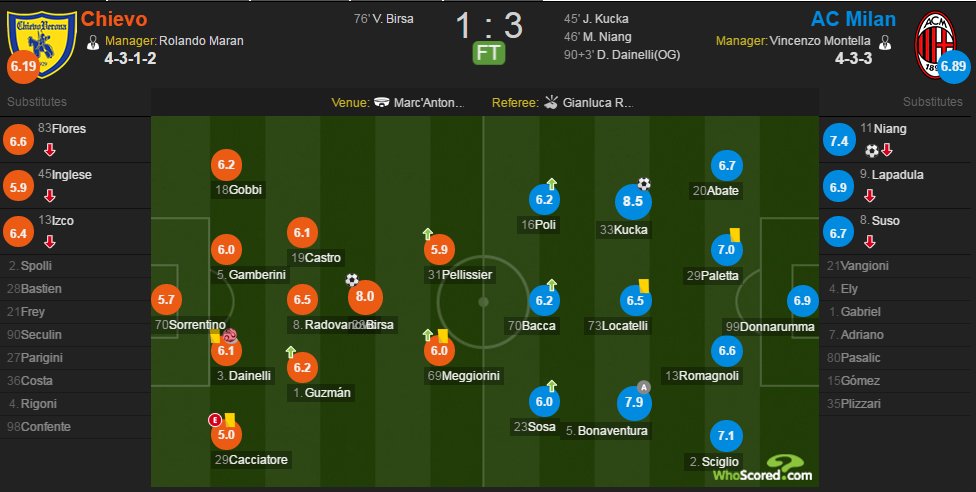Select substitute Lapadula in Milan list
The height and width of the screenshot is (492, 976).
(x=897, y=175)
